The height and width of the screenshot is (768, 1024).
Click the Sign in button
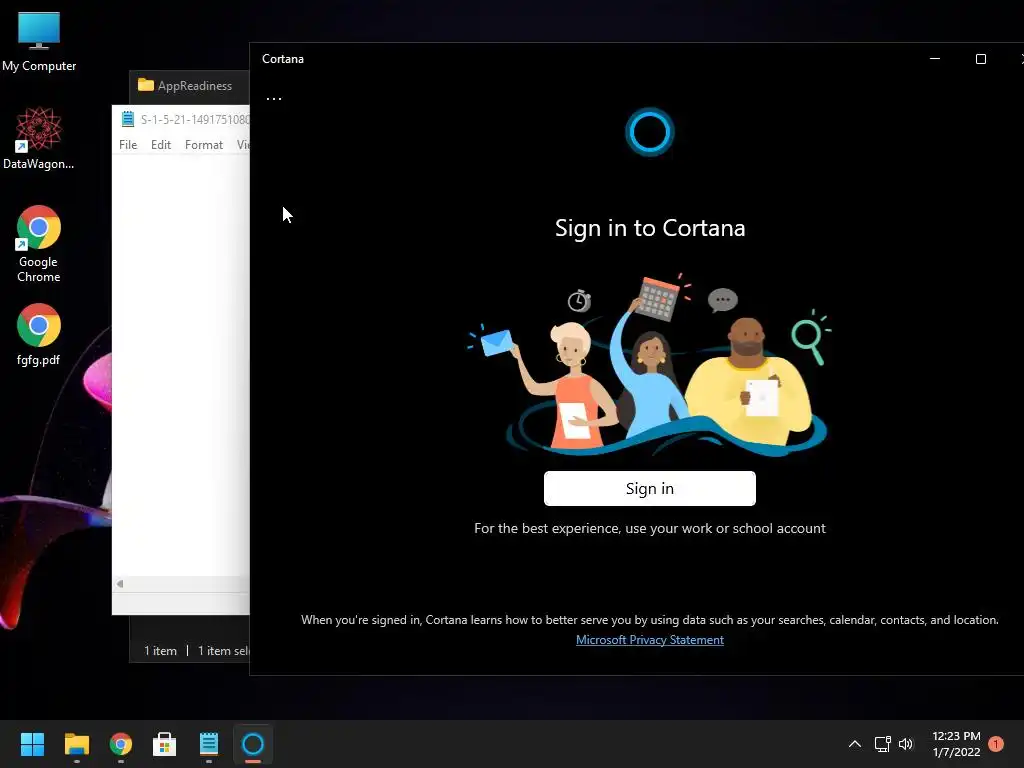pos(649,488)
